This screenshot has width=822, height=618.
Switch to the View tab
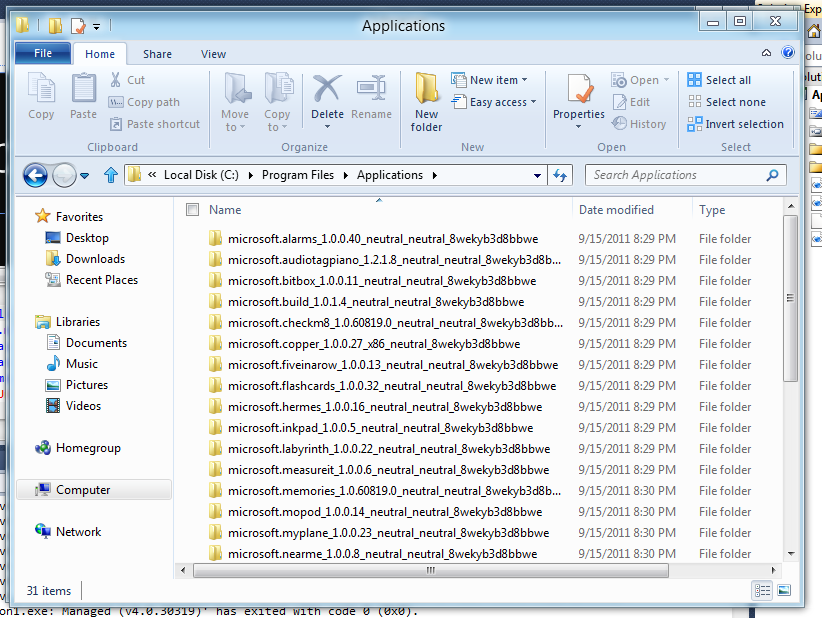click(213, 54)
